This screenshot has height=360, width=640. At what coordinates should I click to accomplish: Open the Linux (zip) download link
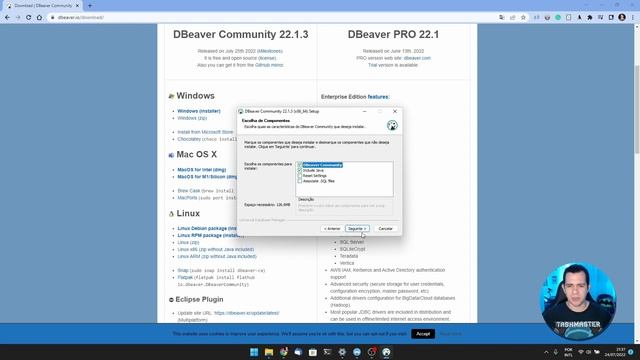[x=188, y=242]
